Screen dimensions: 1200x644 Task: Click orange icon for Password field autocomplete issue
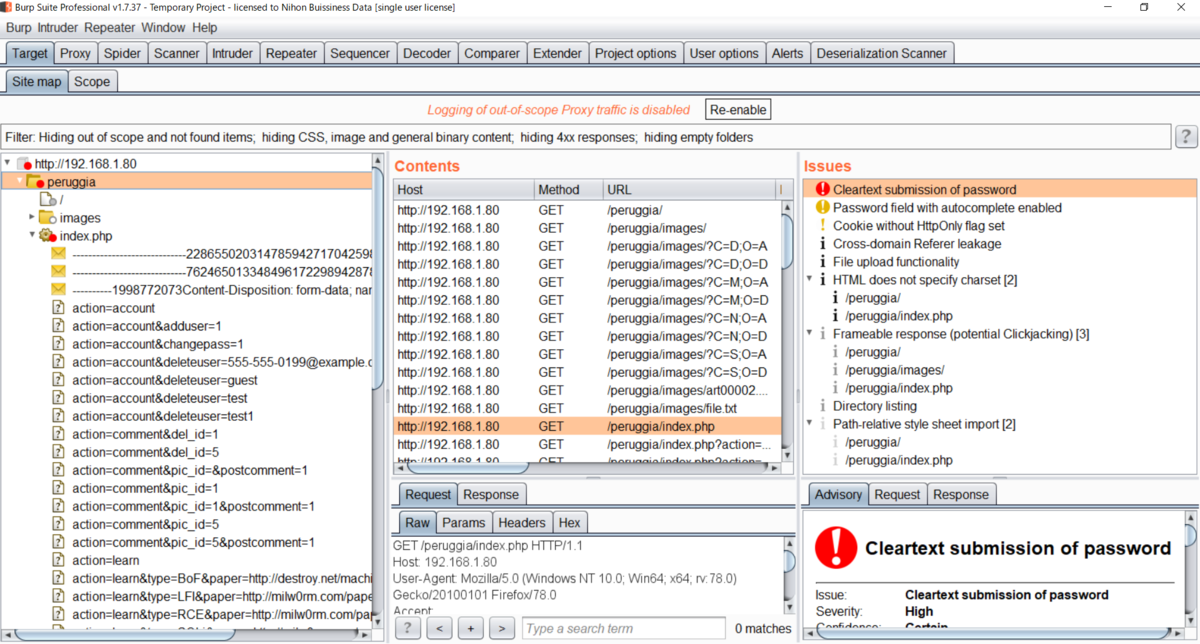(x=823, y=207)
